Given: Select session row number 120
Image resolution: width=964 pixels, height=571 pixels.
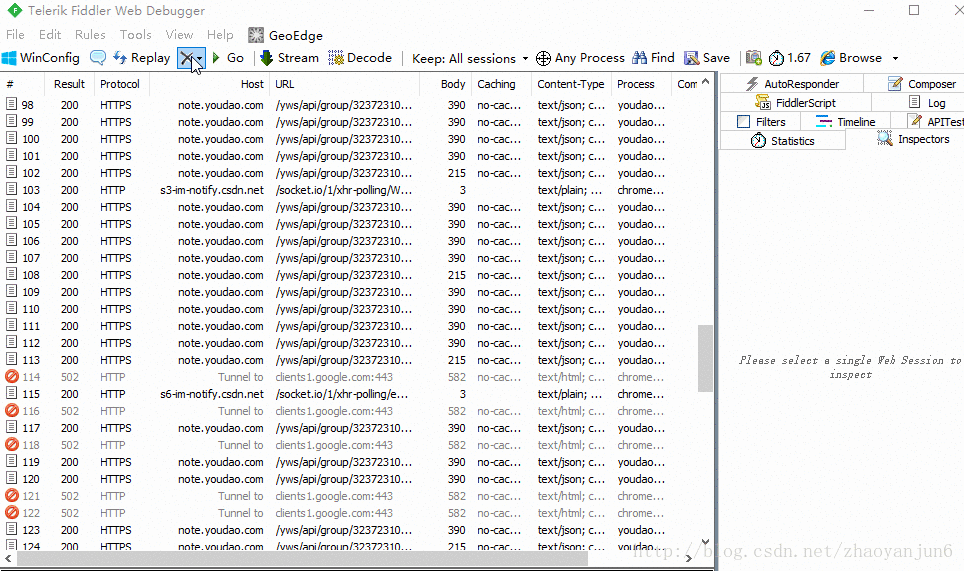Looking at the screenshot, I should [x=350, y=479].
